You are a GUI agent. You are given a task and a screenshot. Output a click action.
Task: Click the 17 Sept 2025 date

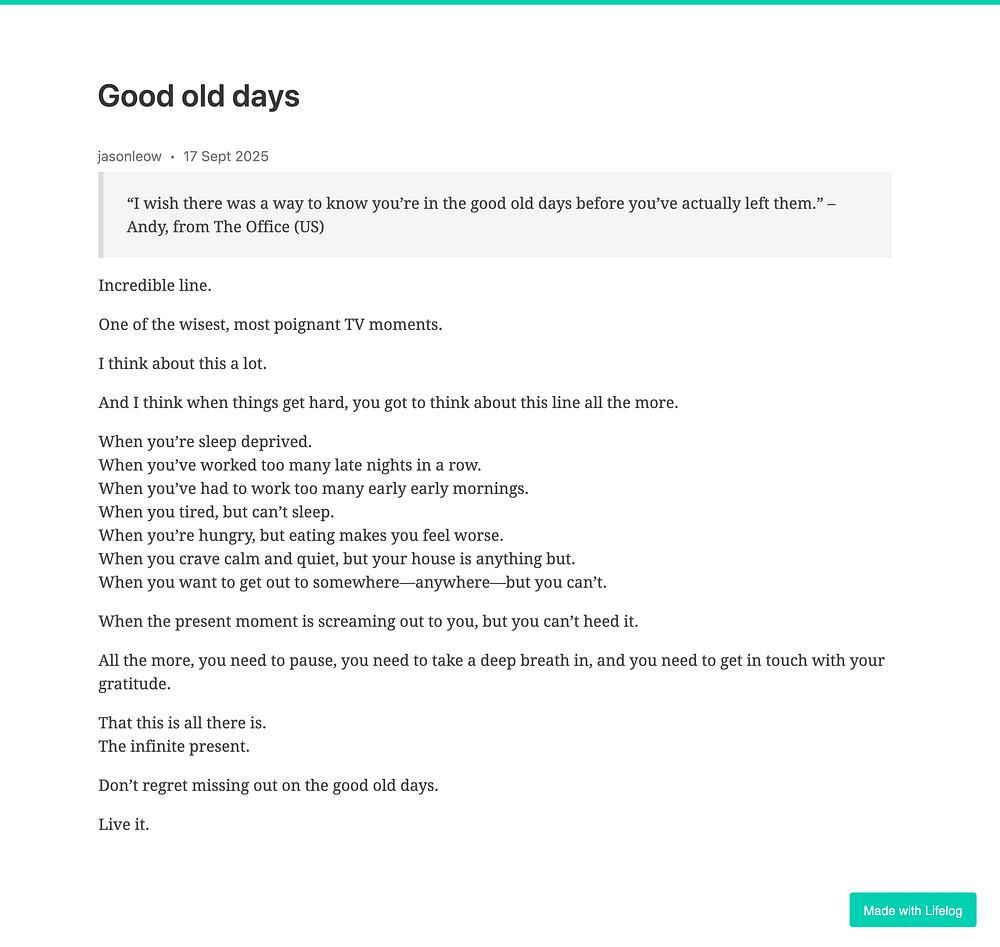click(x=226, y=156)
